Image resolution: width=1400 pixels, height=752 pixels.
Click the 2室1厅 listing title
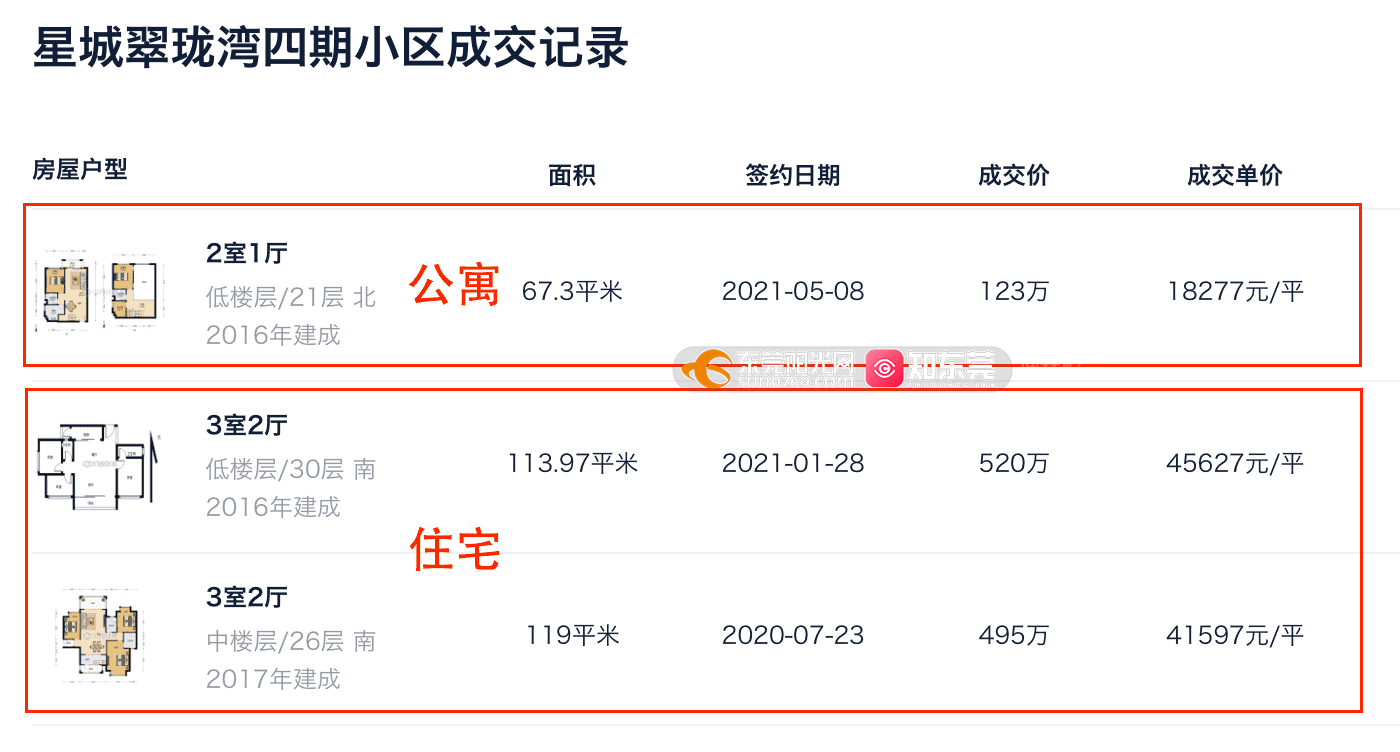[246, 253]
